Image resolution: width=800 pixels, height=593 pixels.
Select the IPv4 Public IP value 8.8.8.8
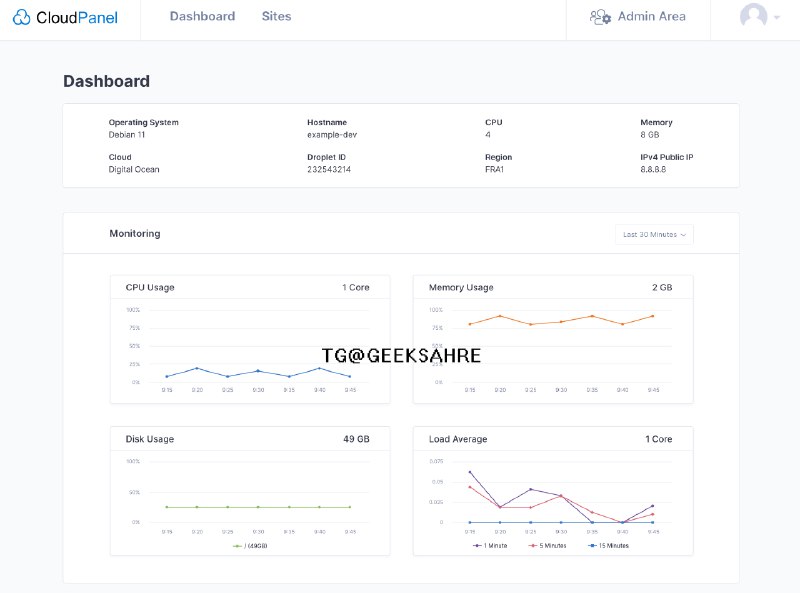pos(653,170)
